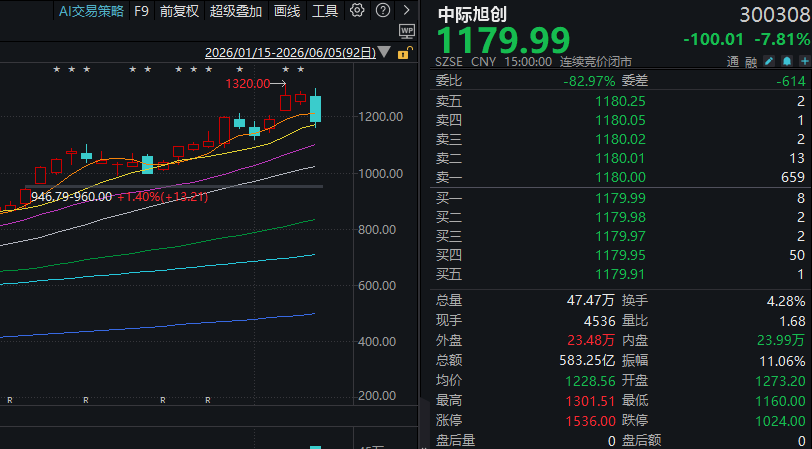Click 外盘 value 23.48万
Image resolution: width=812 pixels, height=449 pixels.
tap(591, 340)
